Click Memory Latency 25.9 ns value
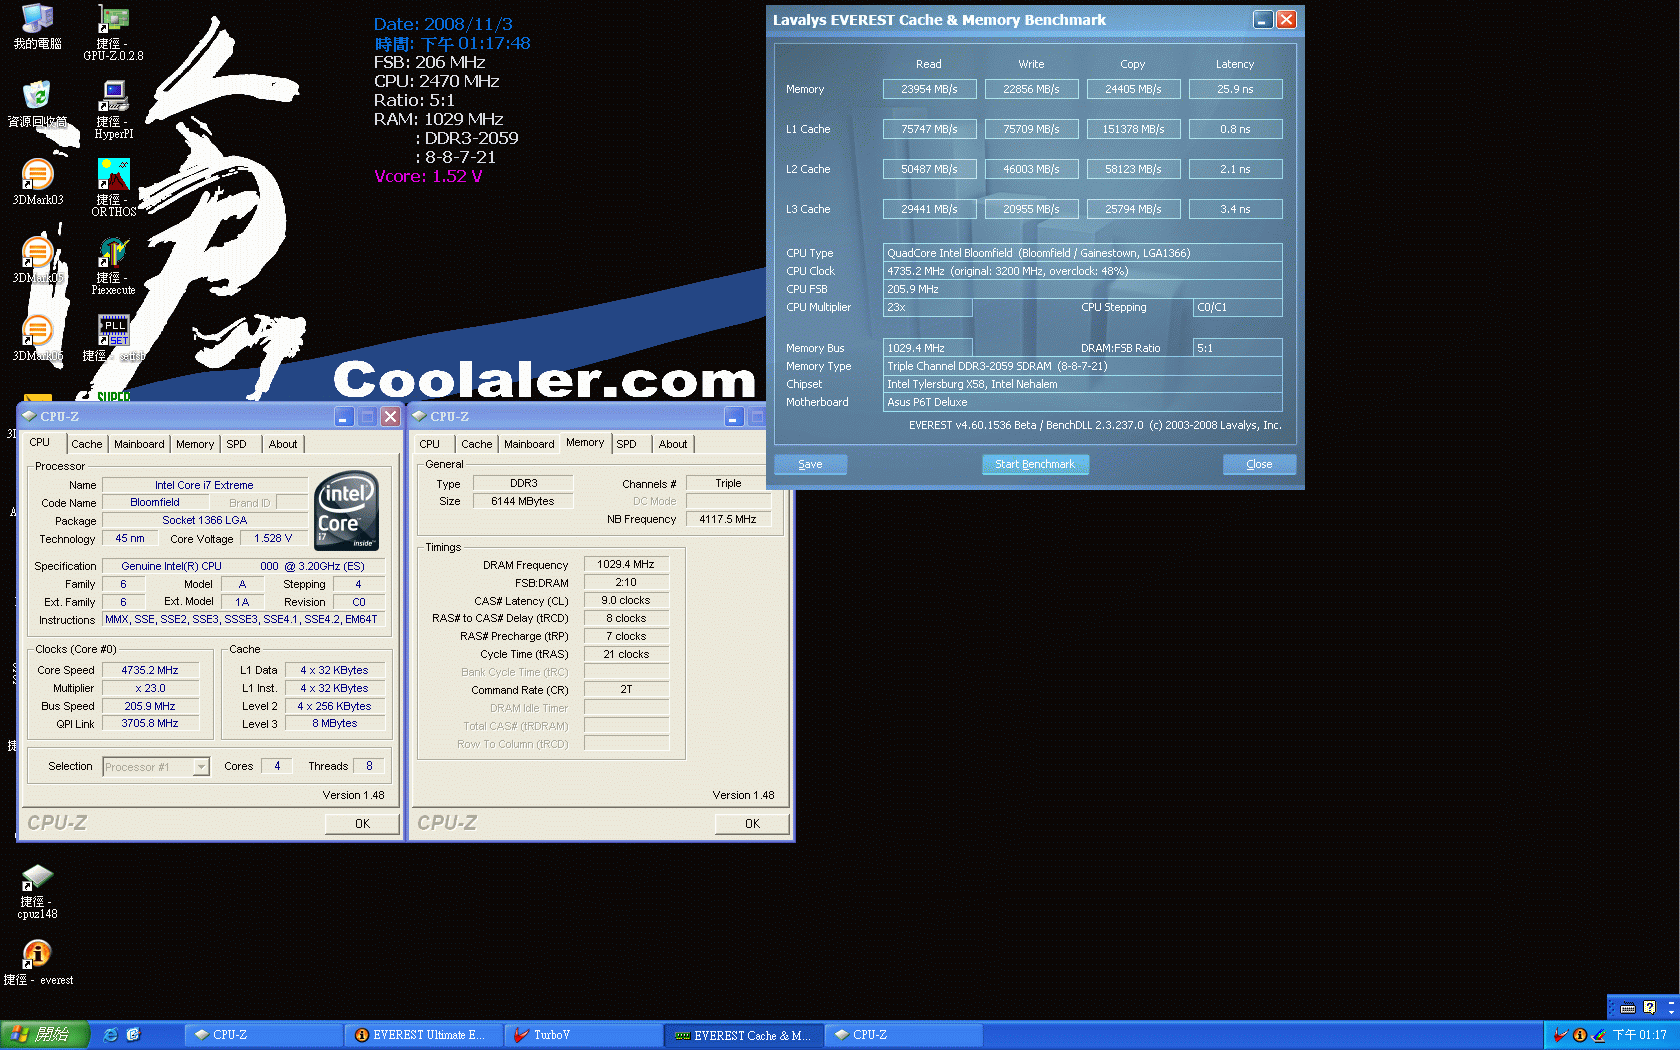This screenshot has width=1680, height=1050. coord(1236,89)
